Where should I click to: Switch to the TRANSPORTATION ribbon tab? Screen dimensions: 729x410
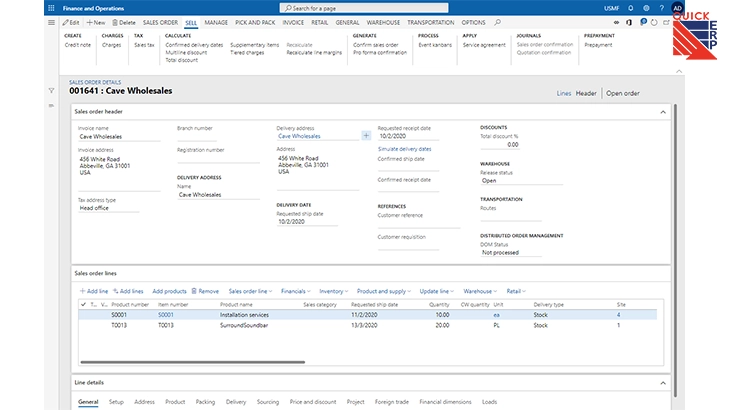(x=431, y=22)
